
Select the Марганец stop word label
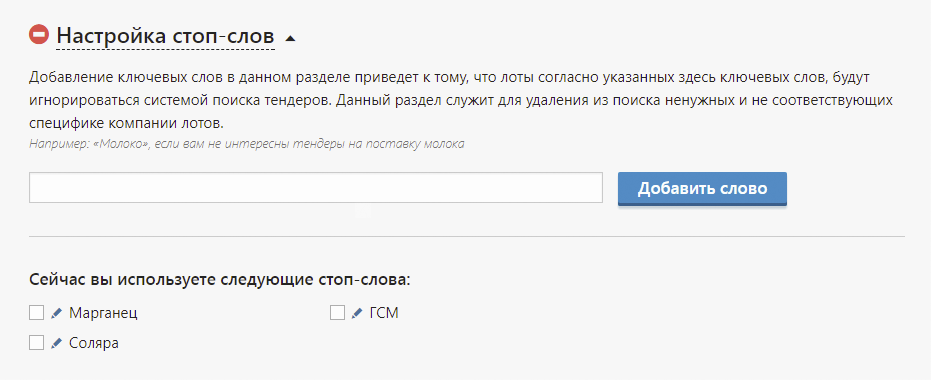(x=103, y=314)
